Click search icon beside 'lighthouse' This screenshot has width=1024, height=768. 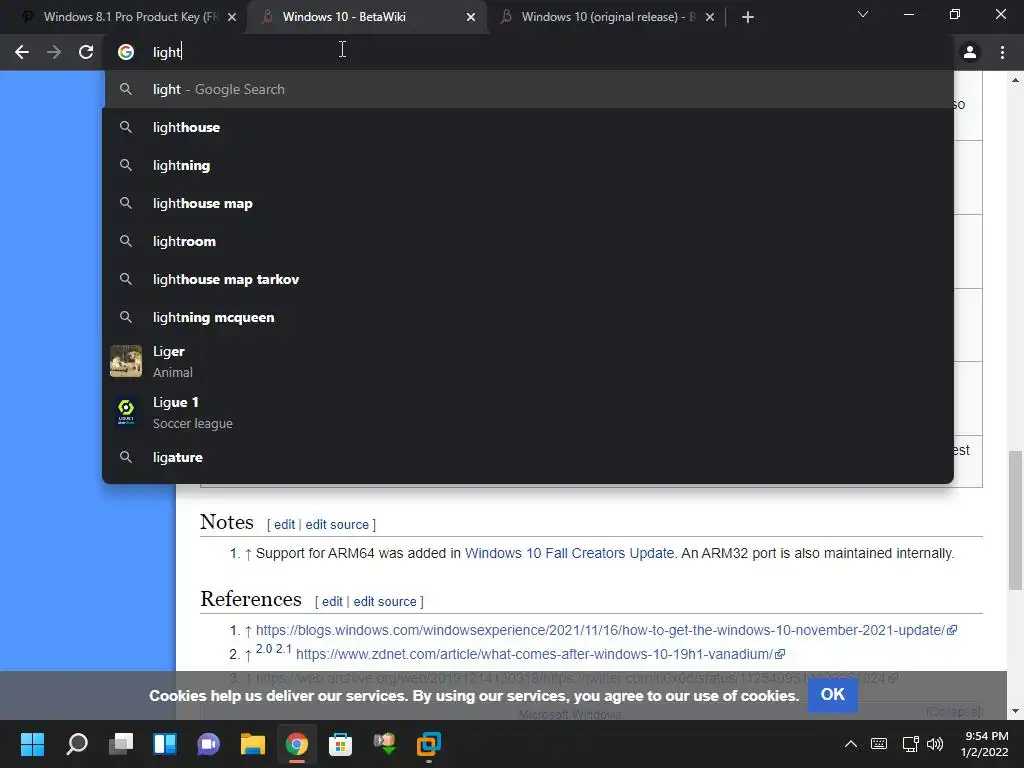(x=126, y=127)
